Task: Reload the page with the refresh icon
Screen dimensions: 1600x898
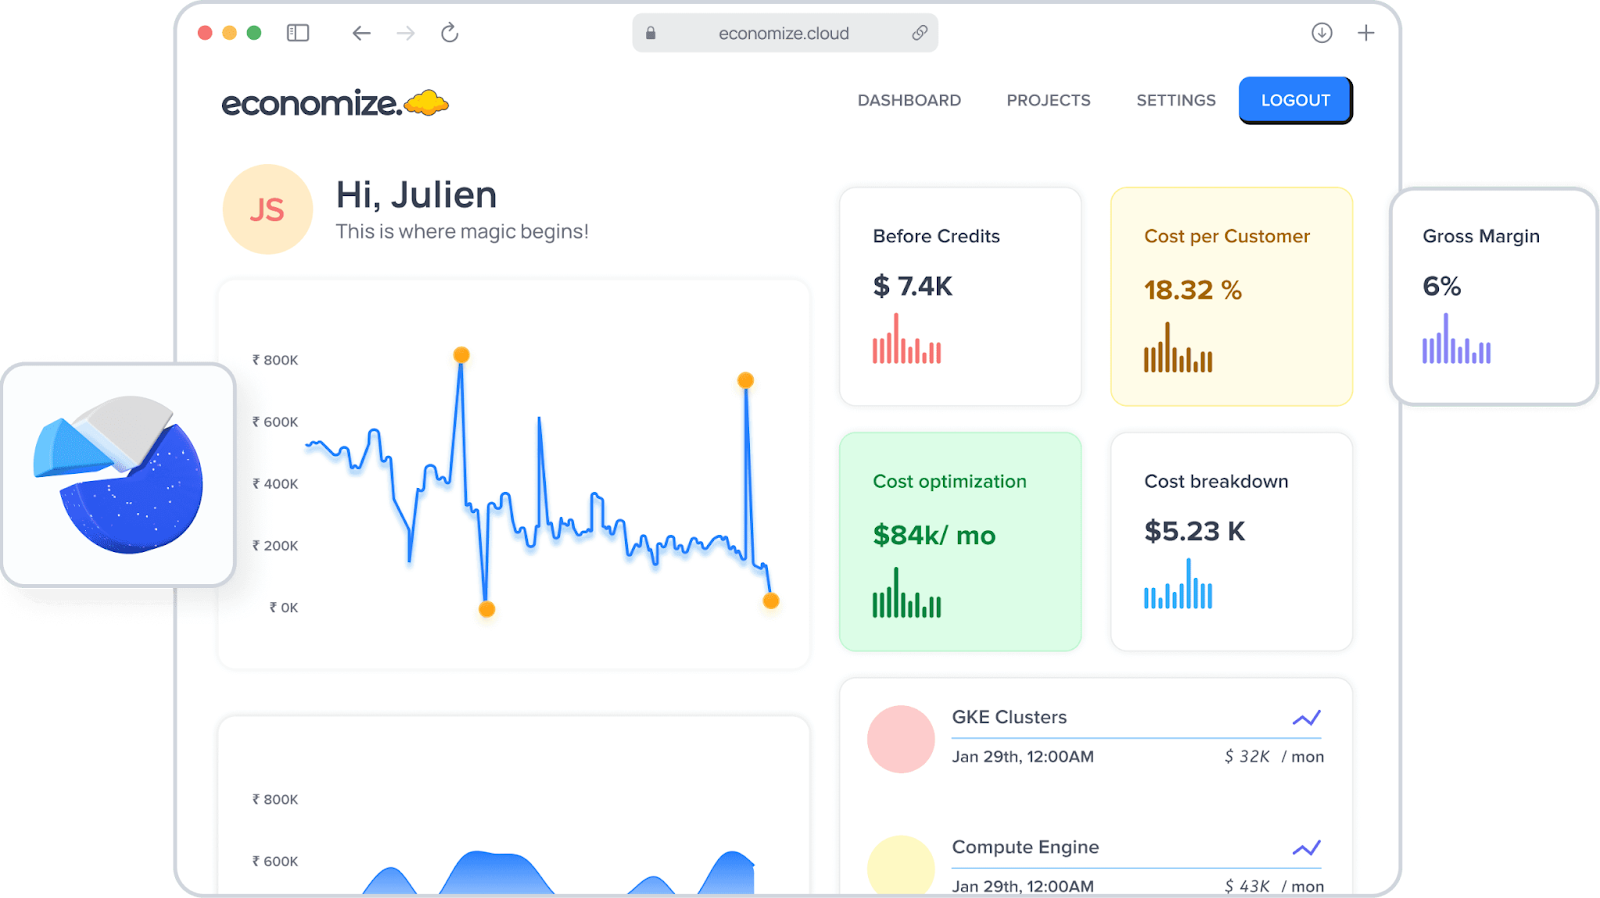Action: coord(450,33)
